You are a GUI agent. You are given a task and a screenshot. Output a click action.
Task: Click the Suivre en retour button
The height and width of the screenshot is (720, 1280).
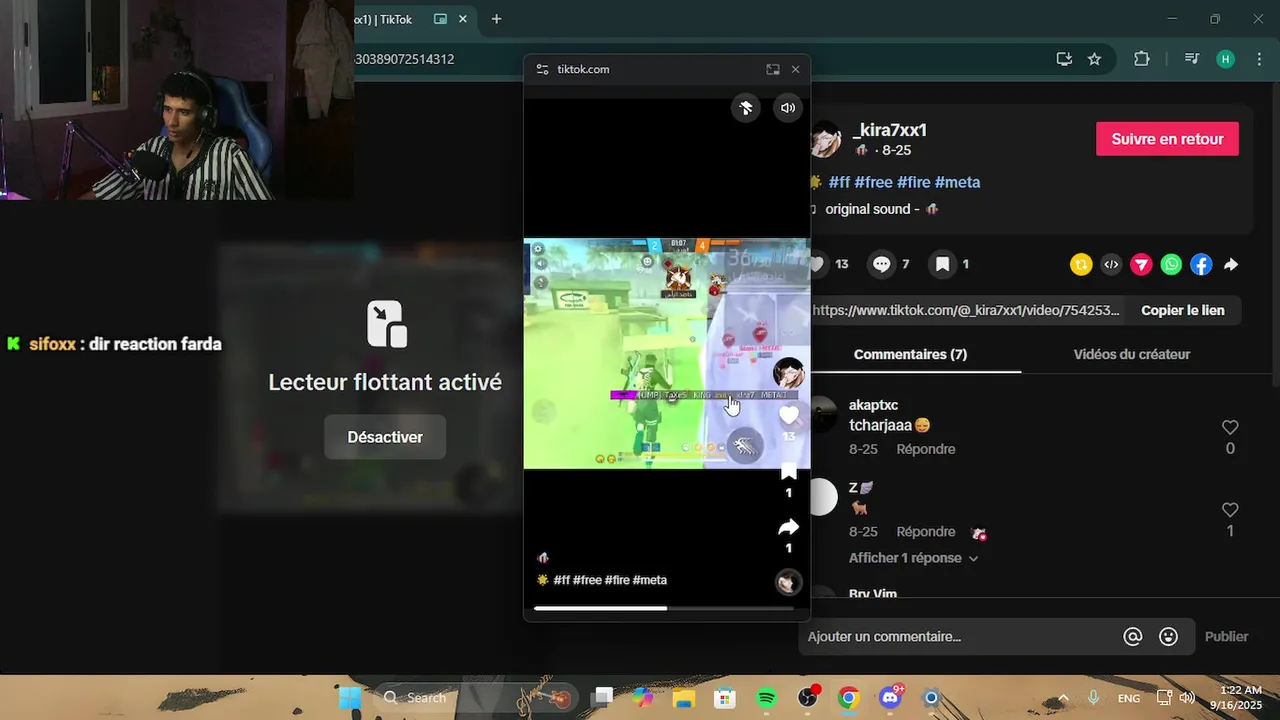coord(1167,139)
